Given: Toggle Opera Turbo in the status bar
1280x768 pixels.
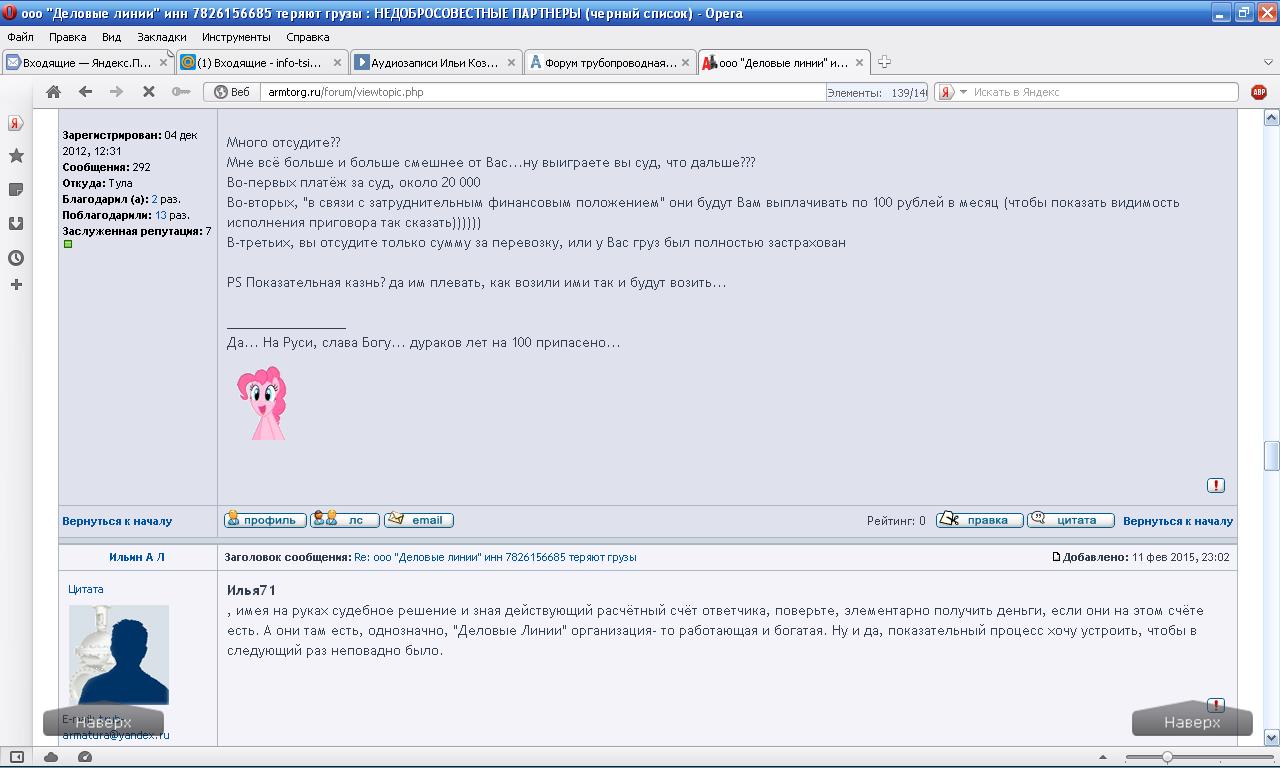Looking at the screenshot, I should pos(85,757).
